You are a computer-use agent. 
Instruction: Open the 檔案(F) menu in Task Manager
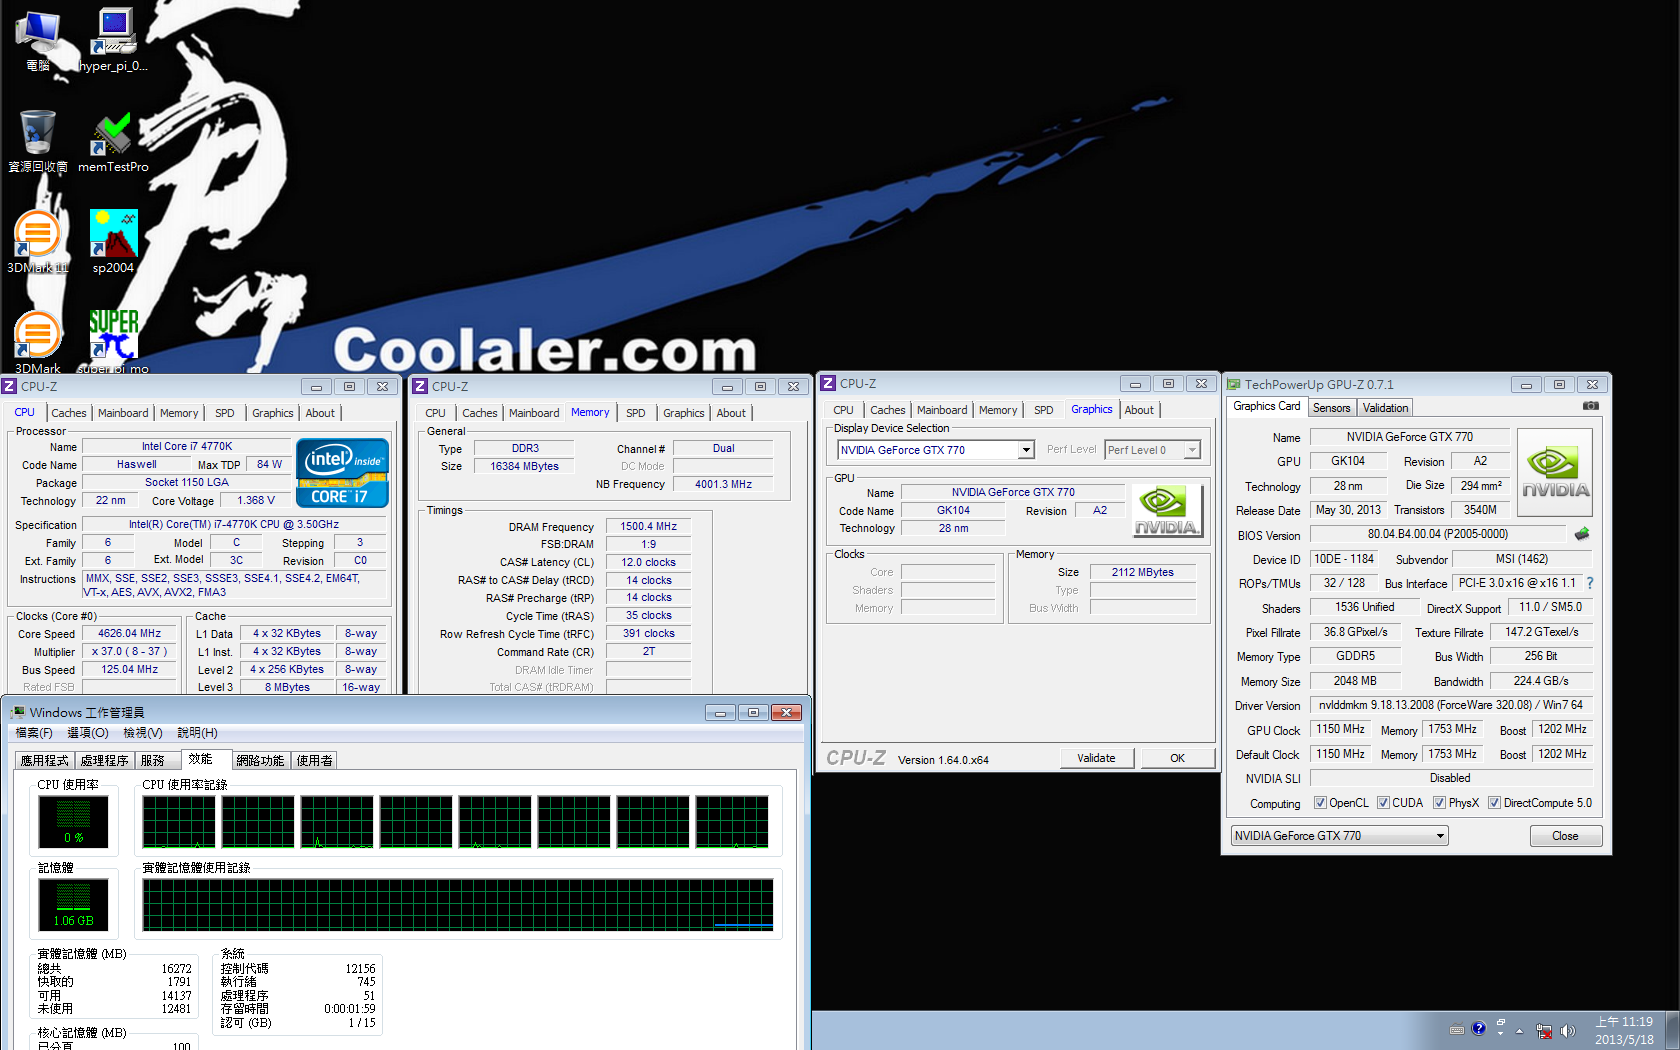point(34,733)
